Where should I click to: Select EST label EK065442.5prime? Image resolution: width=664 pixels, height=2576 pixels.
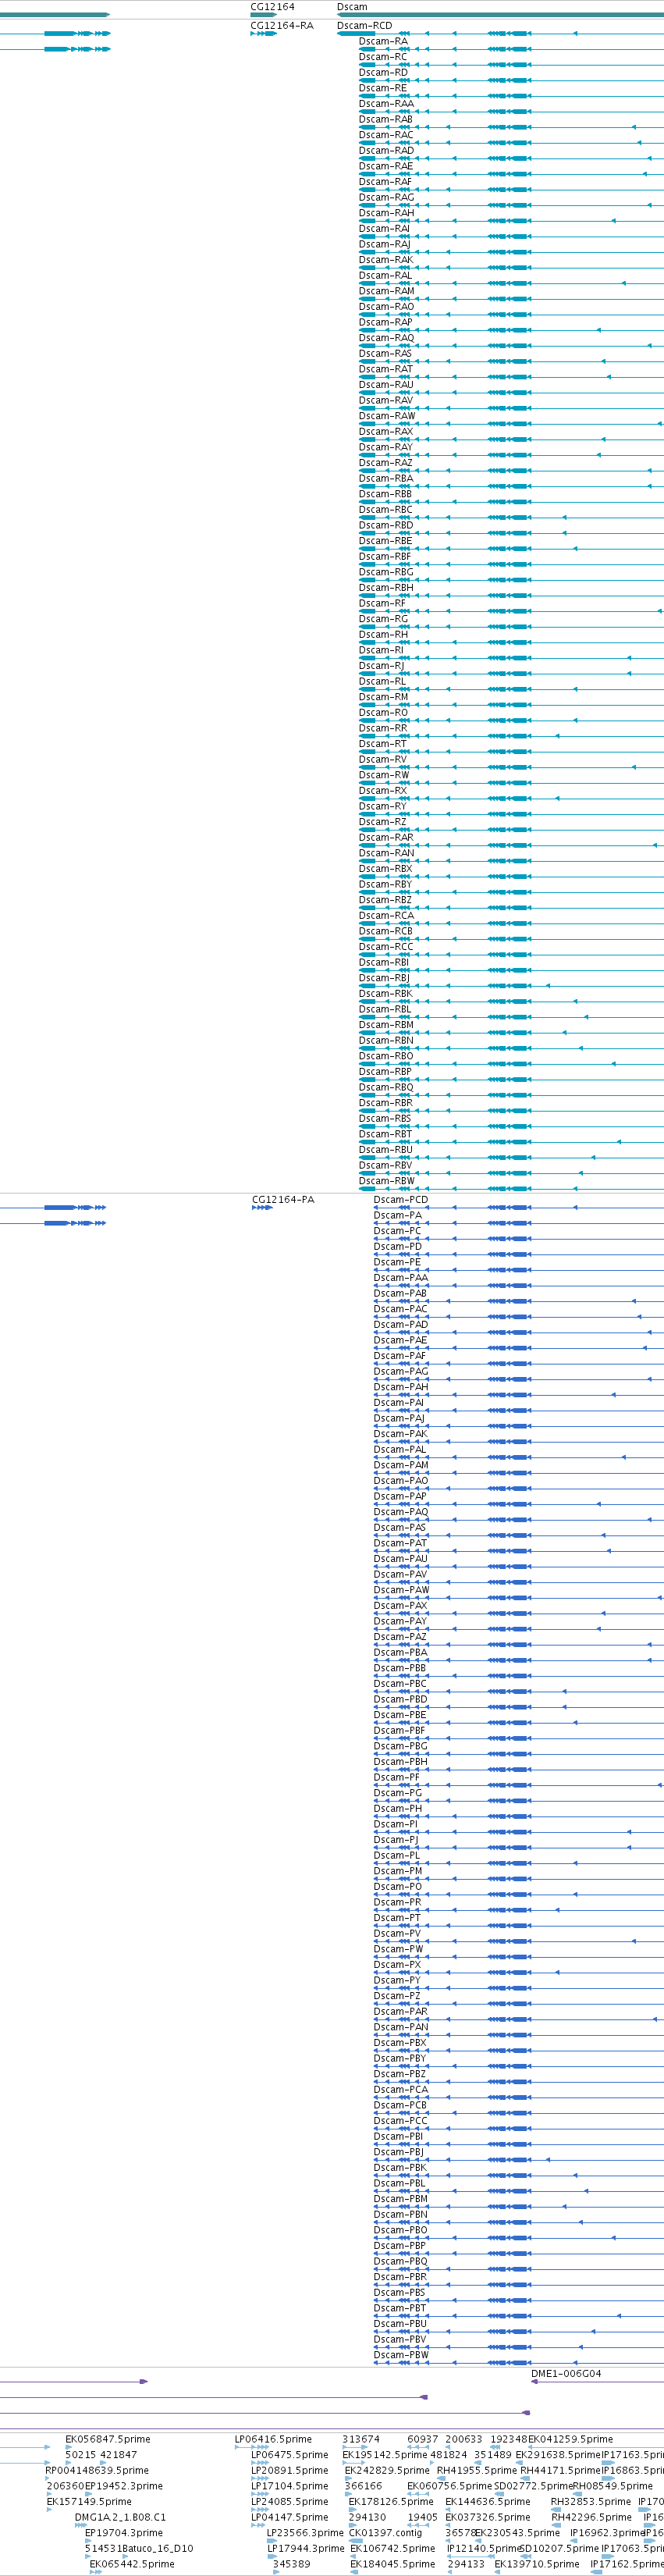132,2564
